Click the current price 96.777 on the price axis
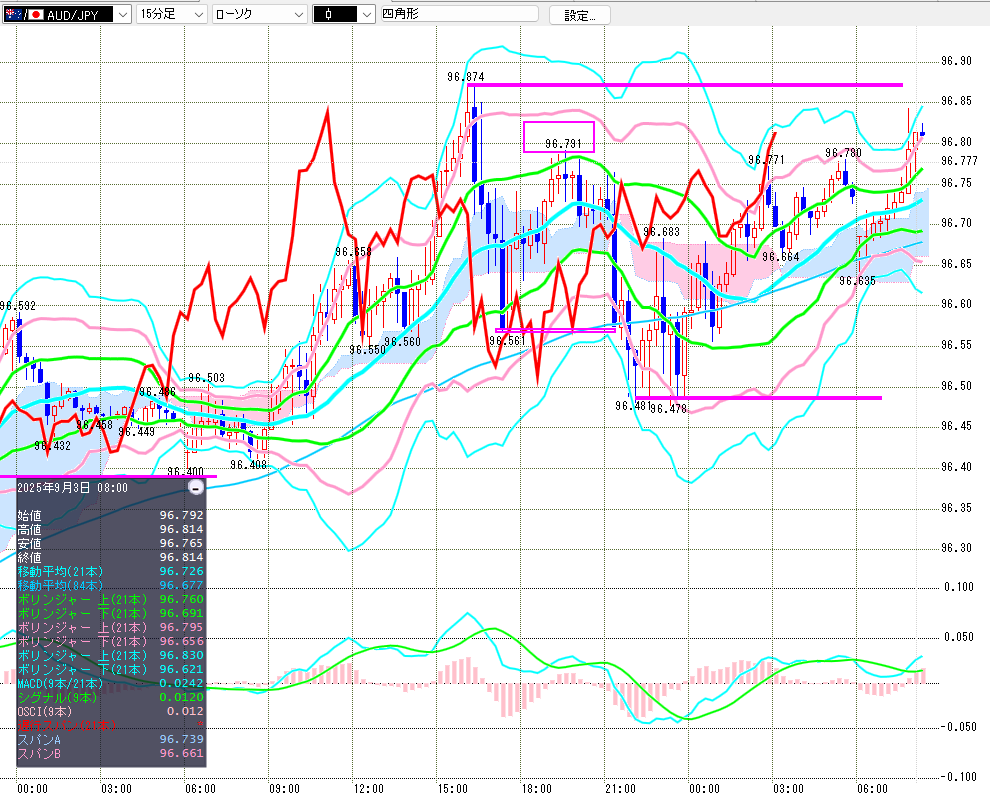The image size is (990, 798). 959,161
